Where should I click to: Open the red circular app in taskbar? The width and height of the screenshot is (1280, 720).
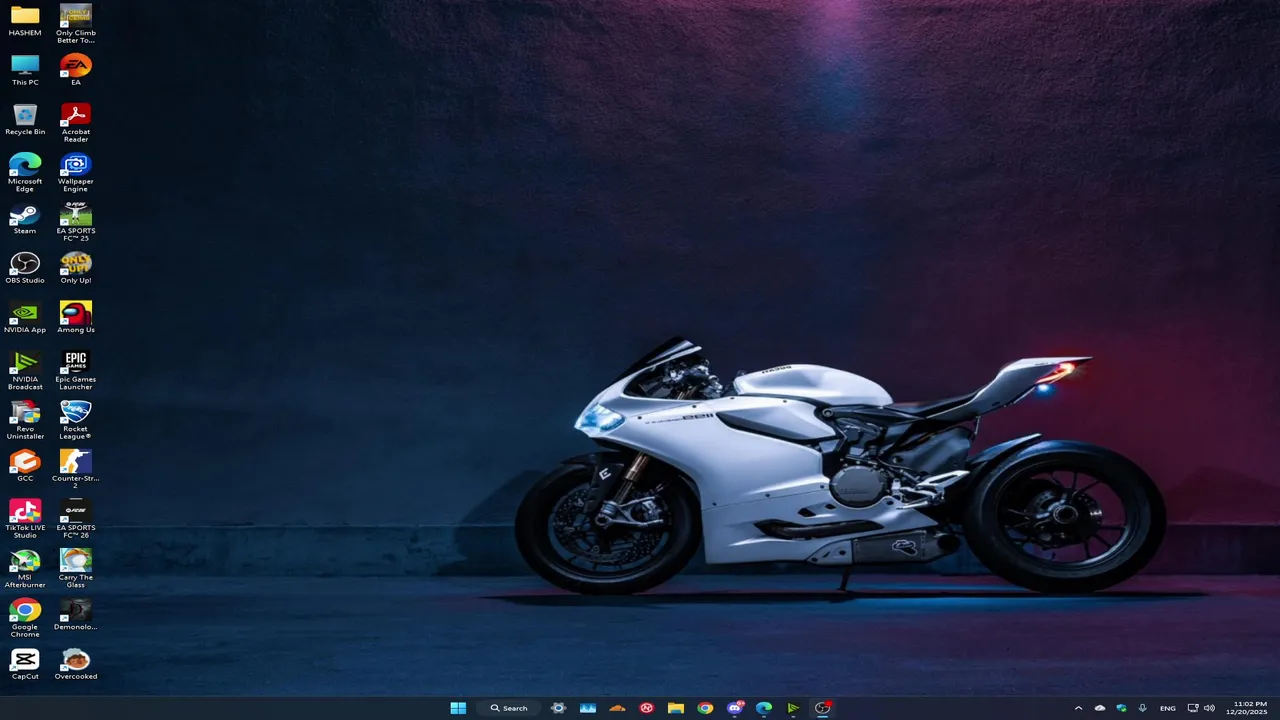point(647,708)
